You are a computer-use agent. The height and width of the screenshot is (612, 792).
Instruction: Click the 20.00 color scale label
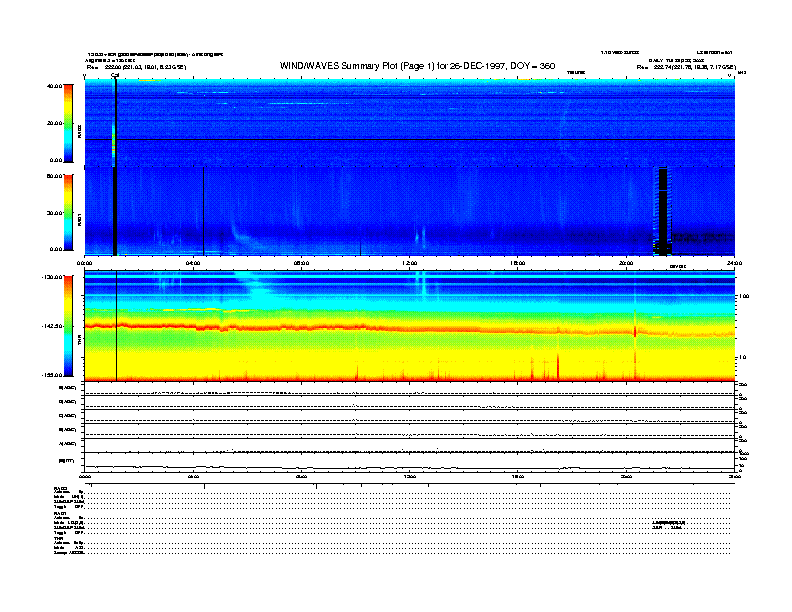tap(54, 123)
